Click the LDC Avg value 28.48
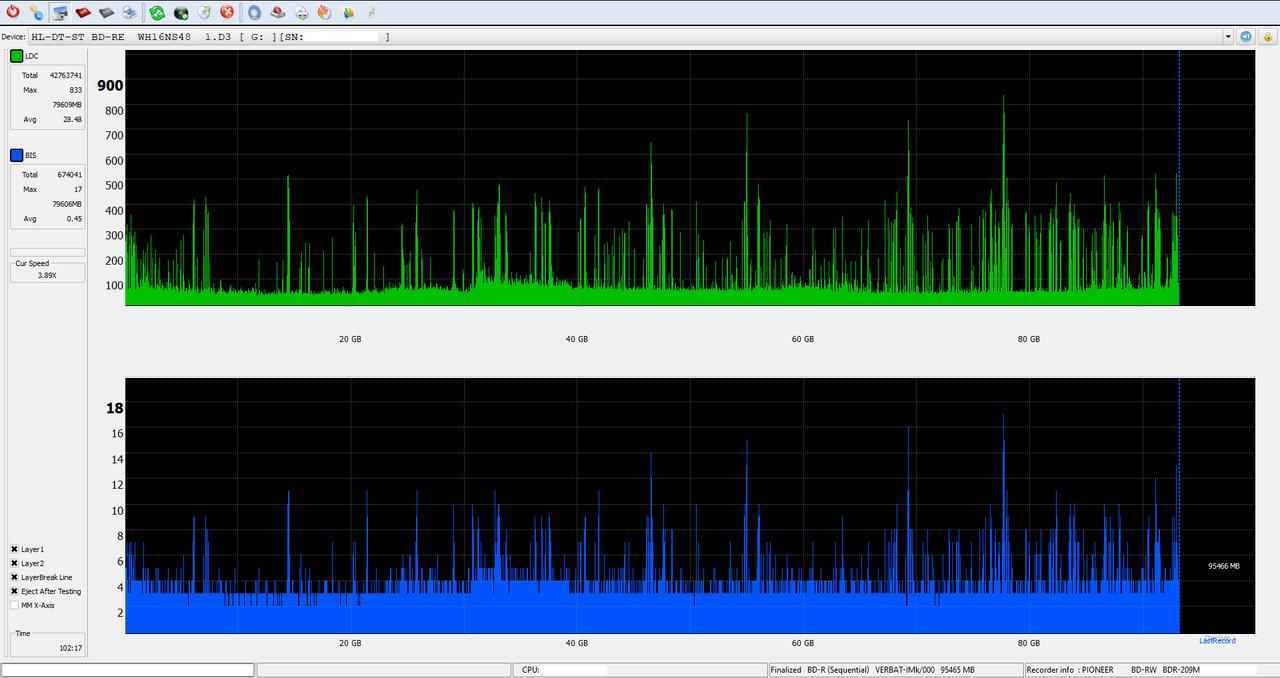The height and width of the screenshot is (678, 1280). (72, 119)
